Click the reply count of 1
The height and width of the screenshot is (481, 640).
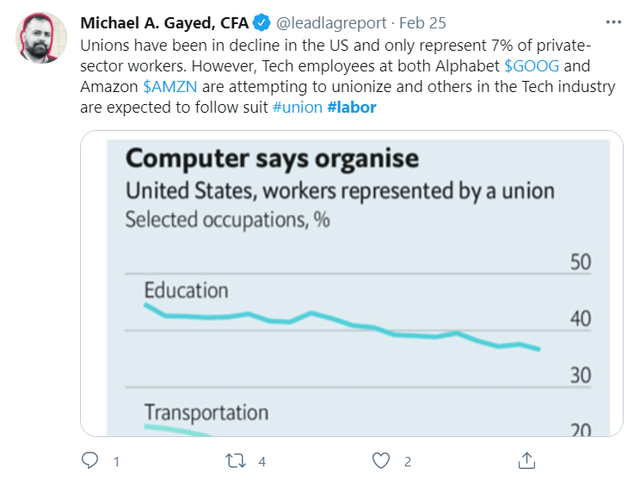[116, 462]
